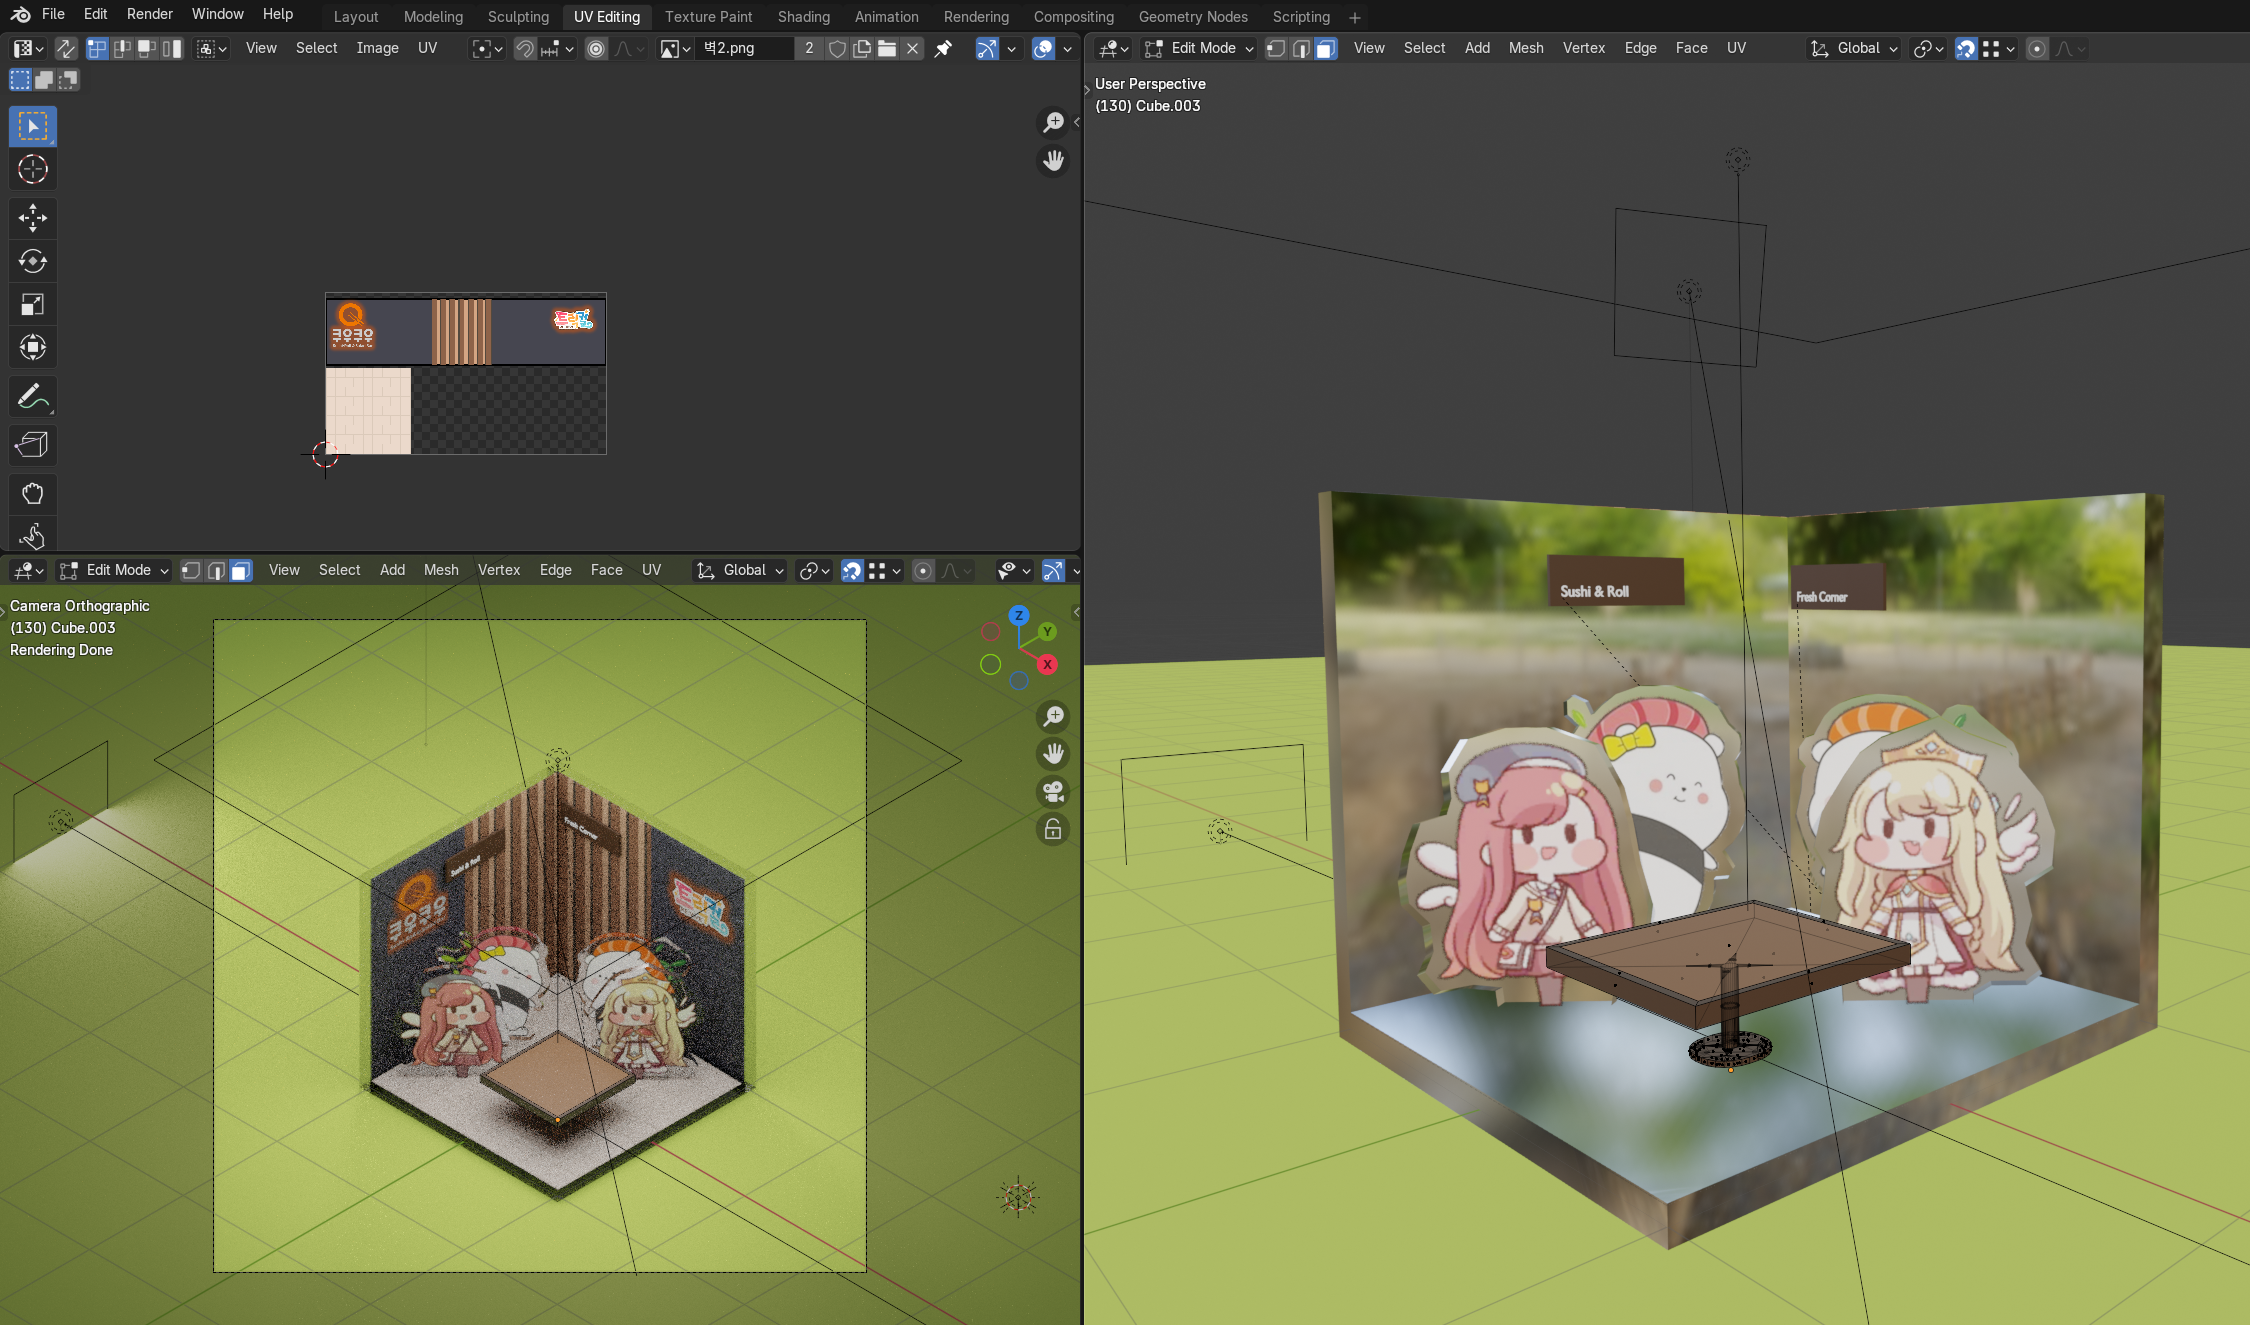Open UV menu in image editor header
The image size is (2250, 1325).
(427, 48)
